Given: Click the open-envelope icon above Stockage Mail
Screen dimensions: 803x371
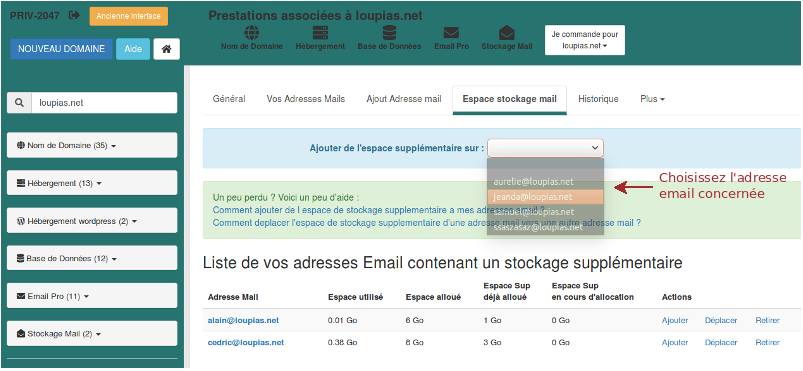Looking at the screenshot, I should point(506,33).
